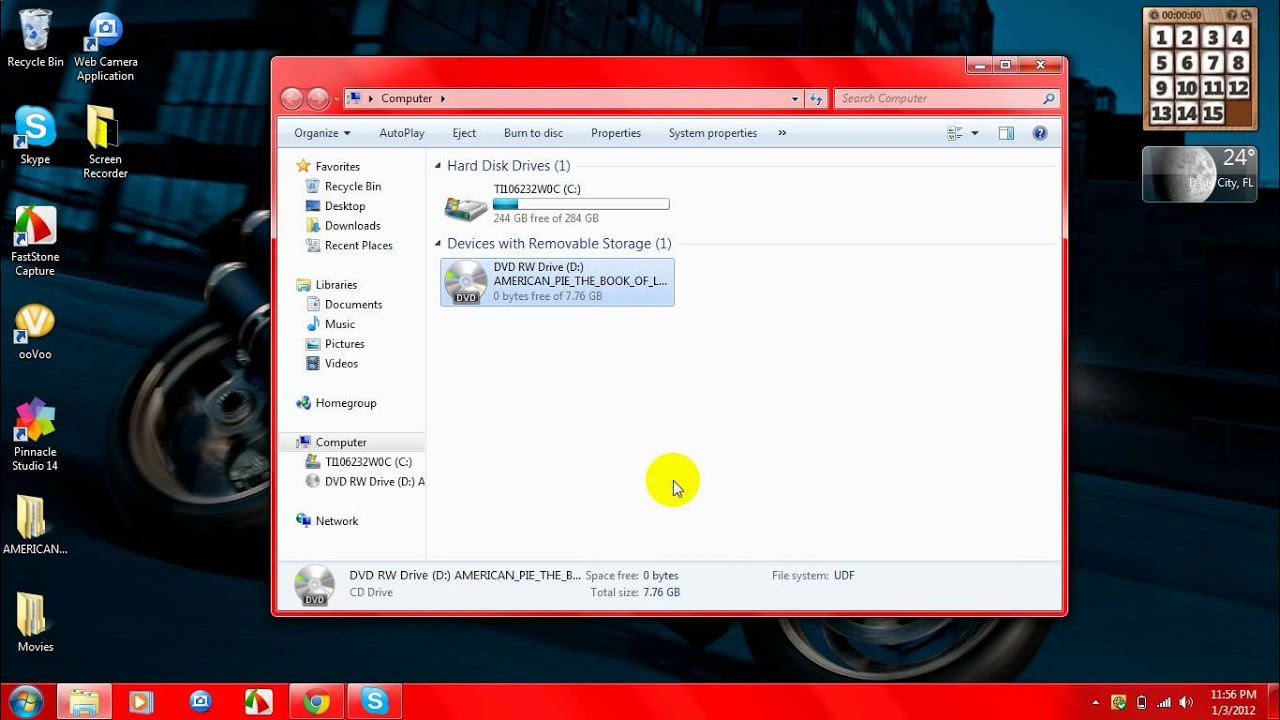Open the Help question mark icon
Viewport: 1280px width, 720px height.
point(1039,133)
